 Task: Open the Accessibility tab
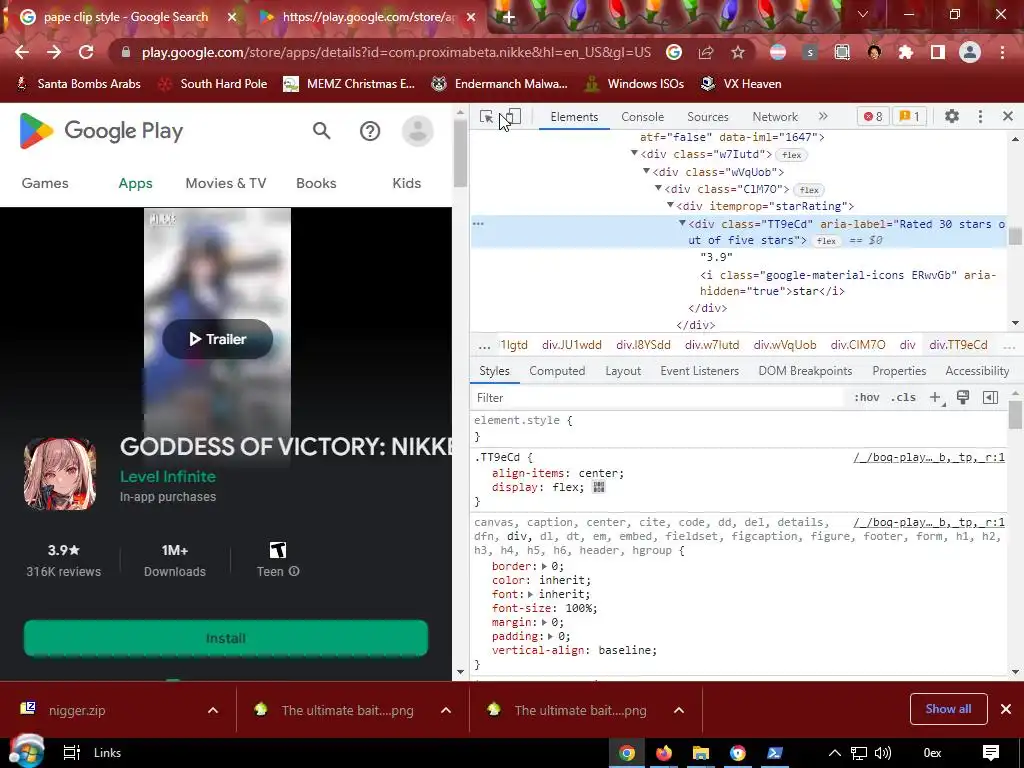[x=977, y=371]
